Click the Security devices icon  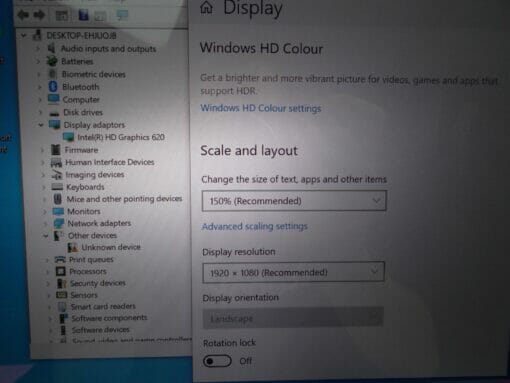tap(61, 283)
